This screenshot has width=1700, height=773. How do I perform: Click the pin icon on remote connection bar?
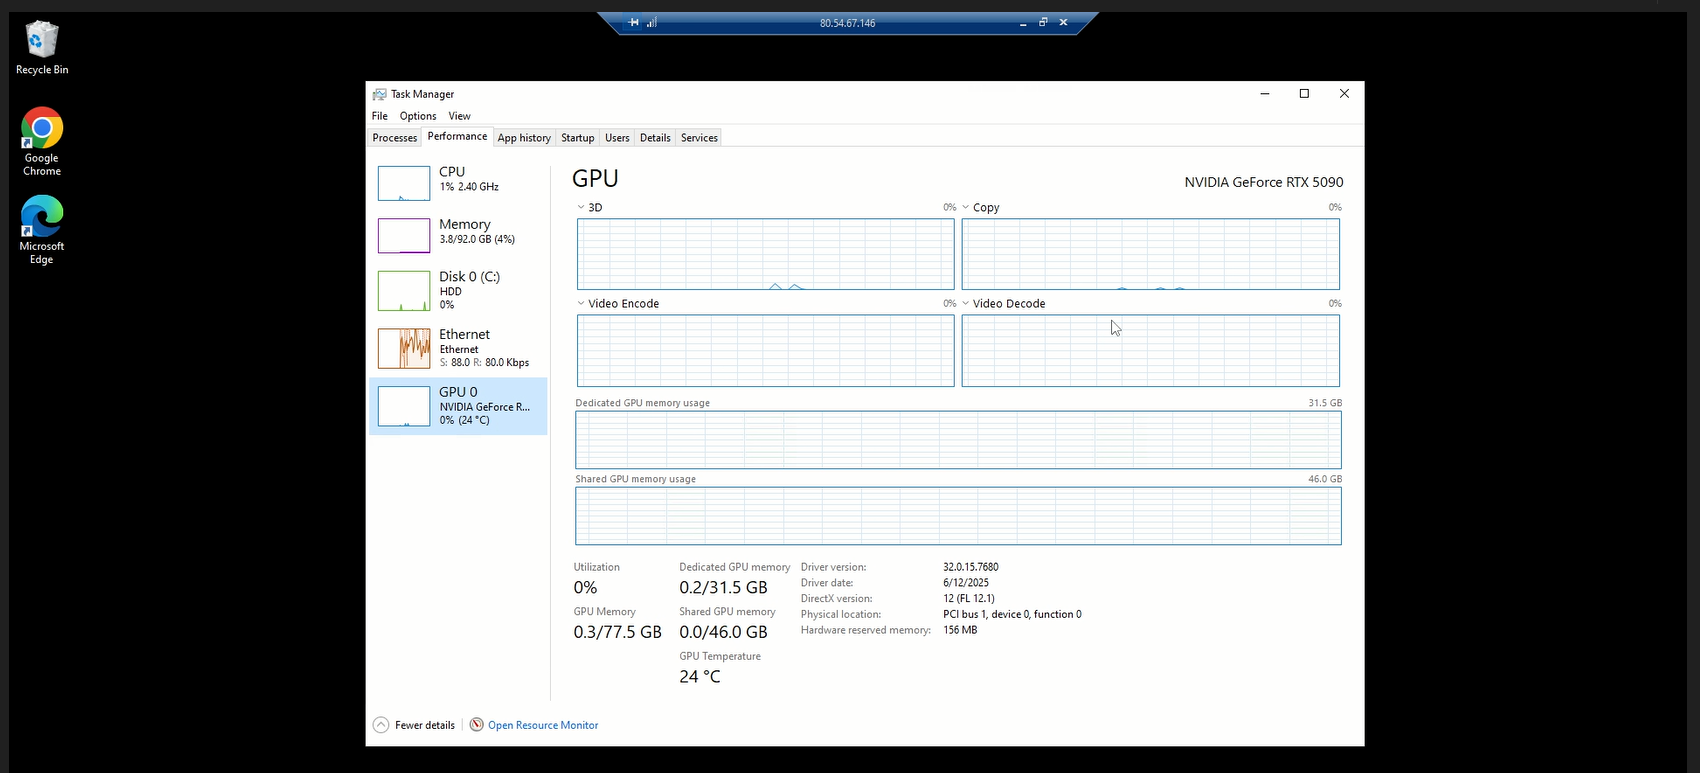point(634,23)
